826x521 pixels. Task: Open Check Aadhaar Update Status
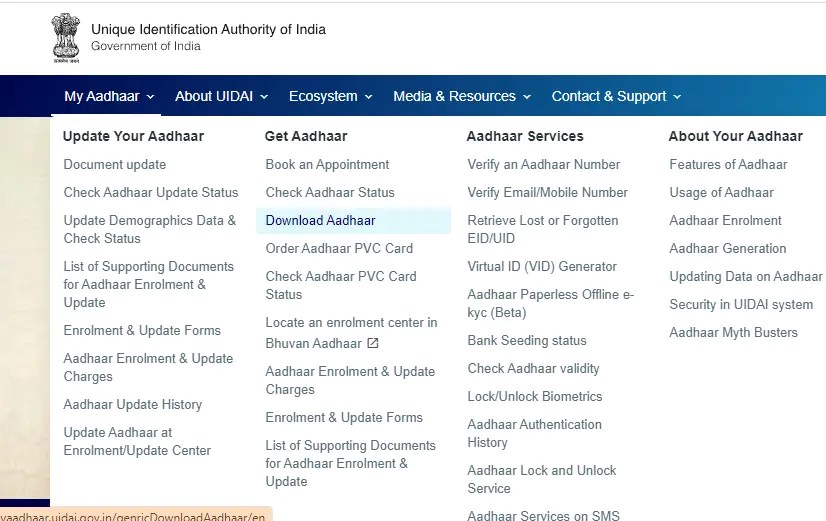coord(151,192)
